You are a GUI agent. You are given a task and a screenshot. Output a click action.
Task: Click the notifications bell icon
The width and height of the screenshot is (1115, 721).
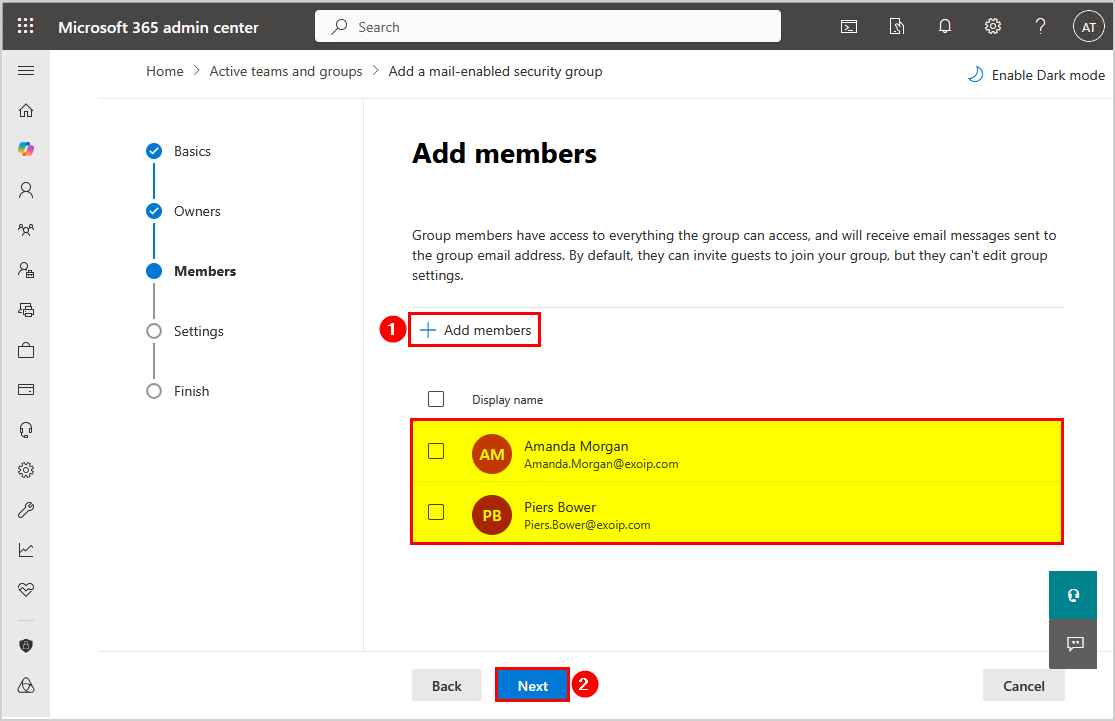[944, 27]
